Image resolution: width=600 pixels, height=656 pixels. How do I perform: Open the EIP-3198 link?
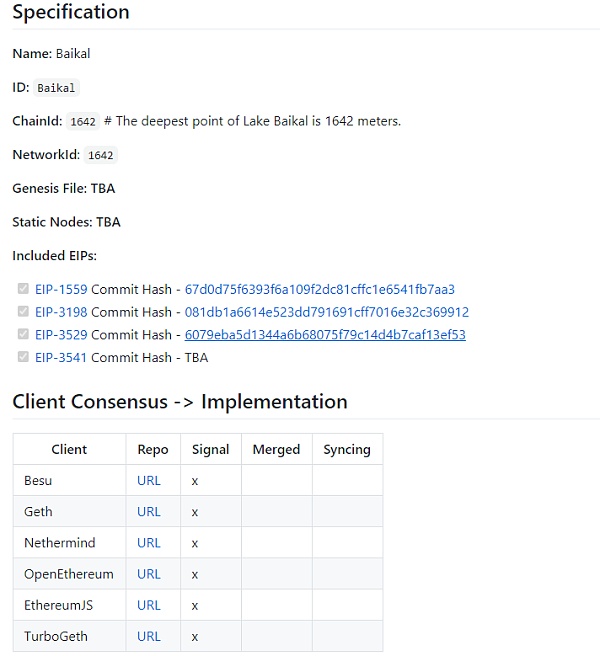point(61,312)
